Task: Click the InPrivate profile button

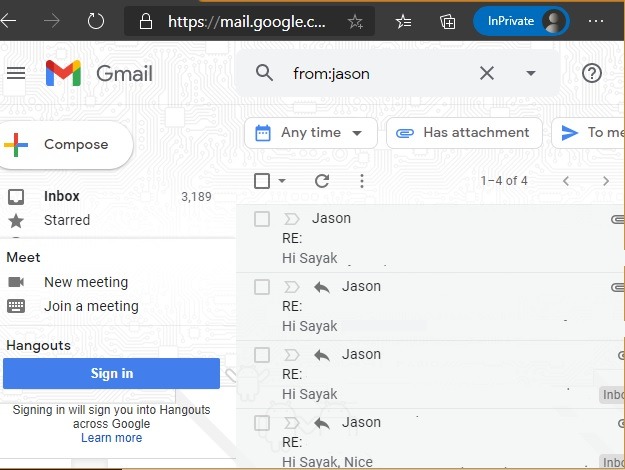Action: (x=521, y=21)
